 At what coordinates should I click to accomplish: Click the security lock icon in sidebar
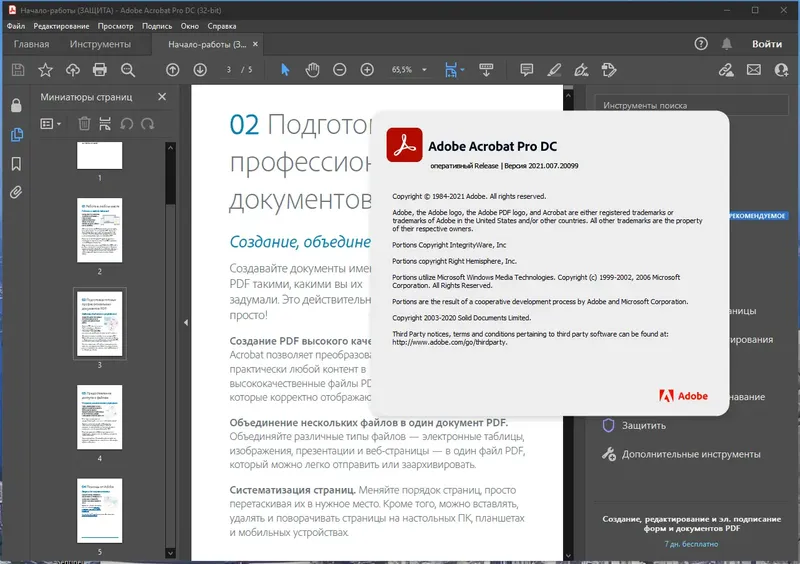(16, 105)
